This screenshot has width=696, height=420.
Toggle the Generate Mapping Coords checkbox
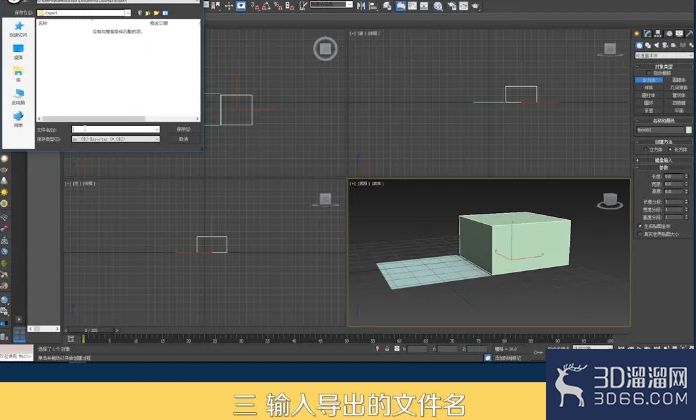[640, 226]
